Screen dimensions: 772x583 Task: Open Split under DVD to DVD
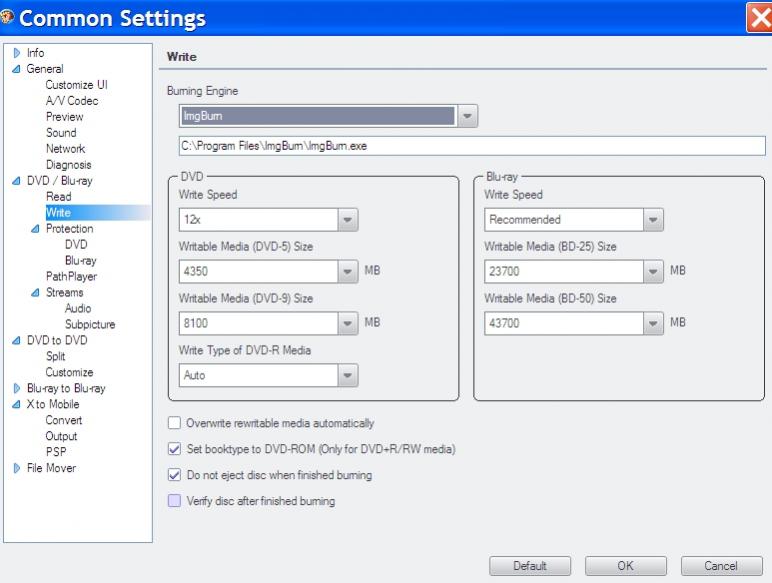point(56,356)
